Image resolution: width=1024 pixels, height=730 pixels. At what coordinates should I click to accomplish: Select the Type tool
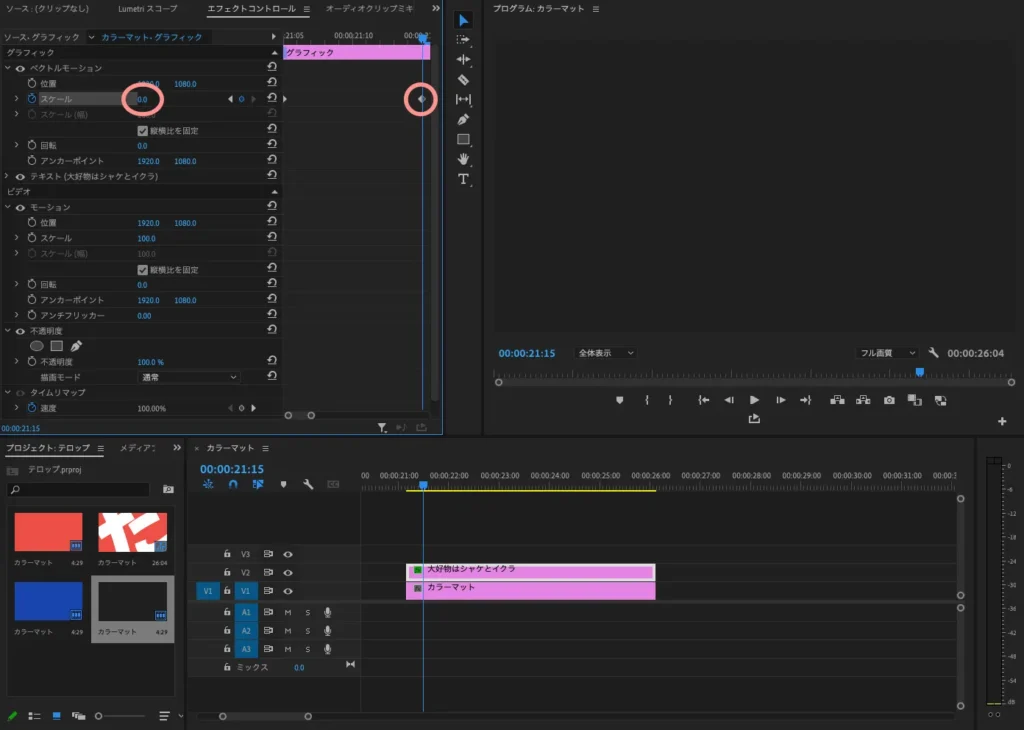coord(463,179)
